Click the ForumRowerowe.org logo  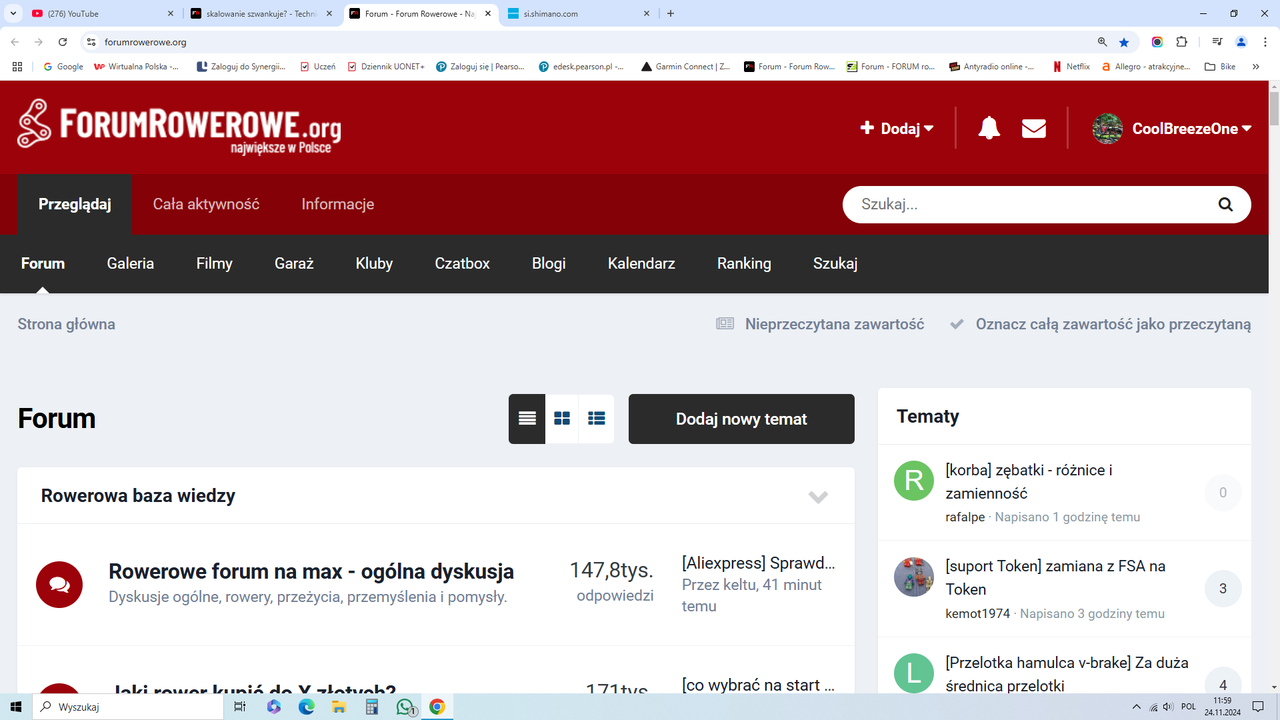[x=179, y=127]
